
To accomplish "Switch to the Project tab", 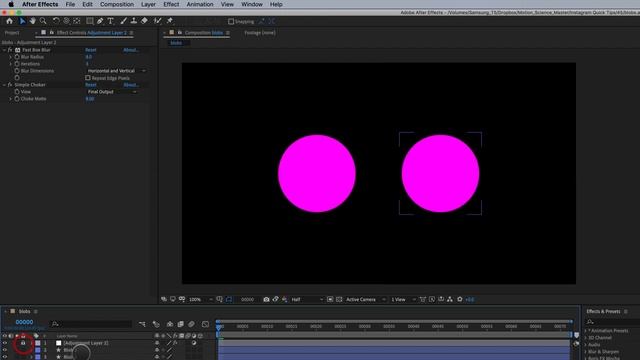I will point(12,33).
